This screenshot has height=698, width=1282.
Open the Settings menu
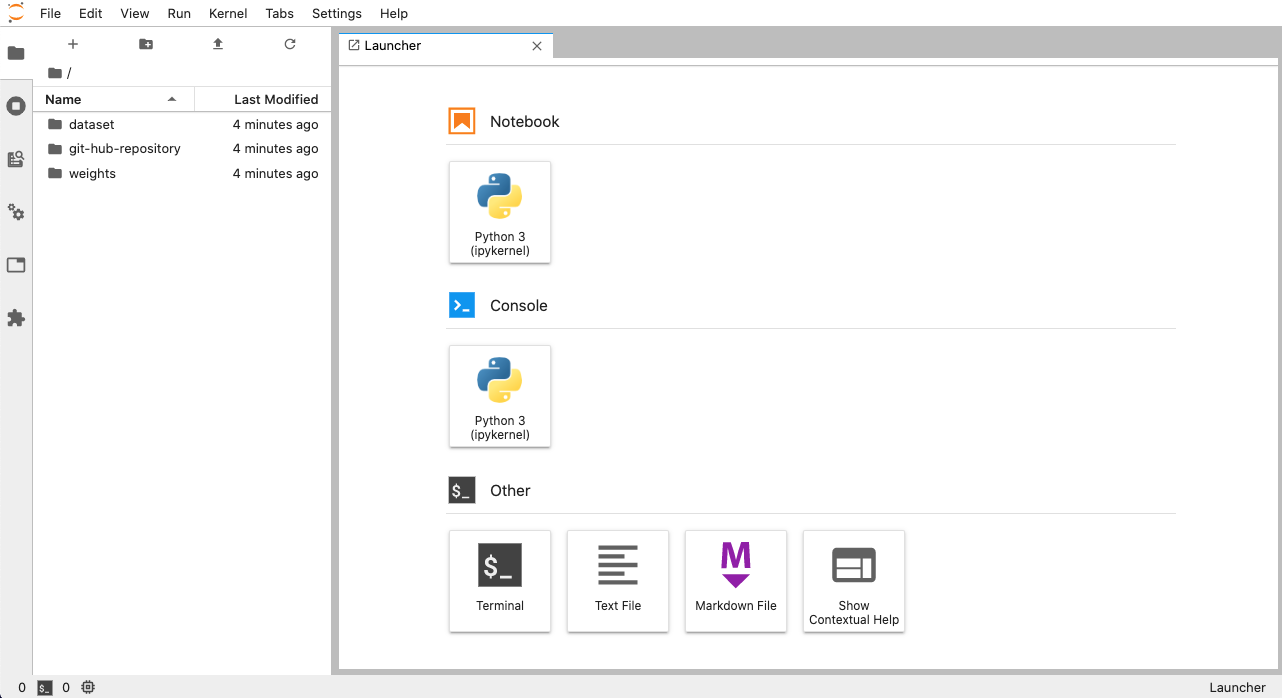(x=337, y=14)
